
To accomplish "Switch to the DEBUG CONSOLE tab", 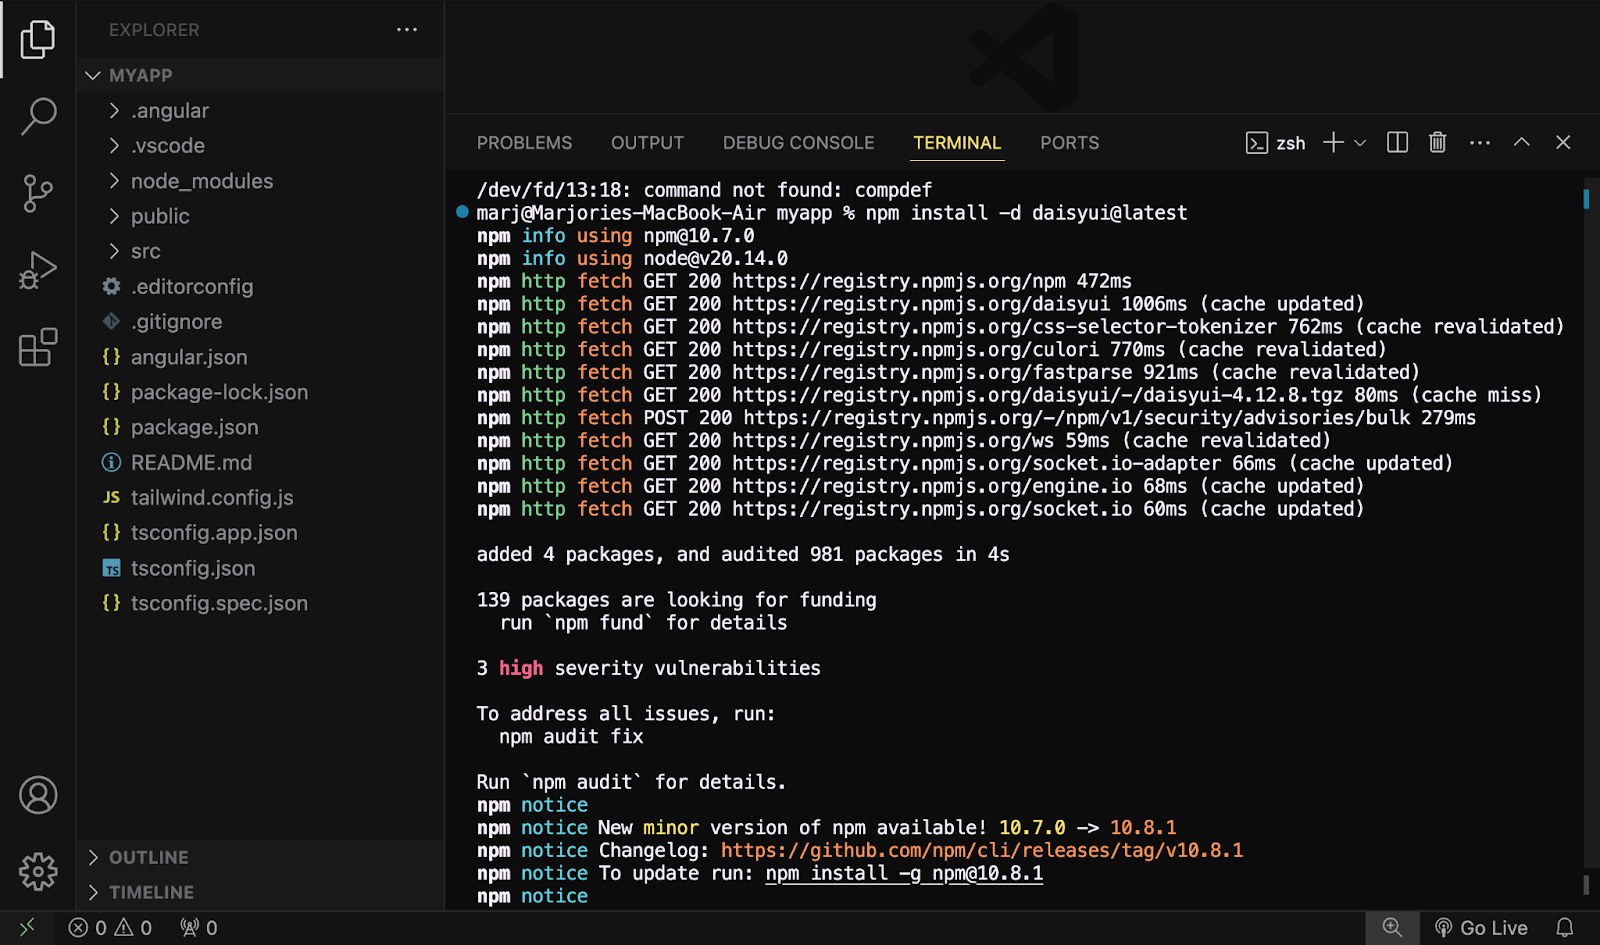I will [798, 143].
